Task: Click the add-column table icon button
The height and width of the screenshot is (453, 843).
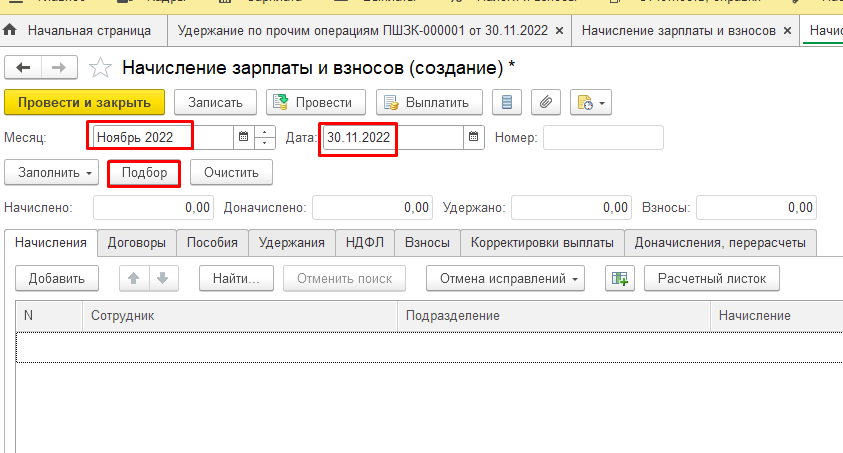Action: click(x=619, y=278)
